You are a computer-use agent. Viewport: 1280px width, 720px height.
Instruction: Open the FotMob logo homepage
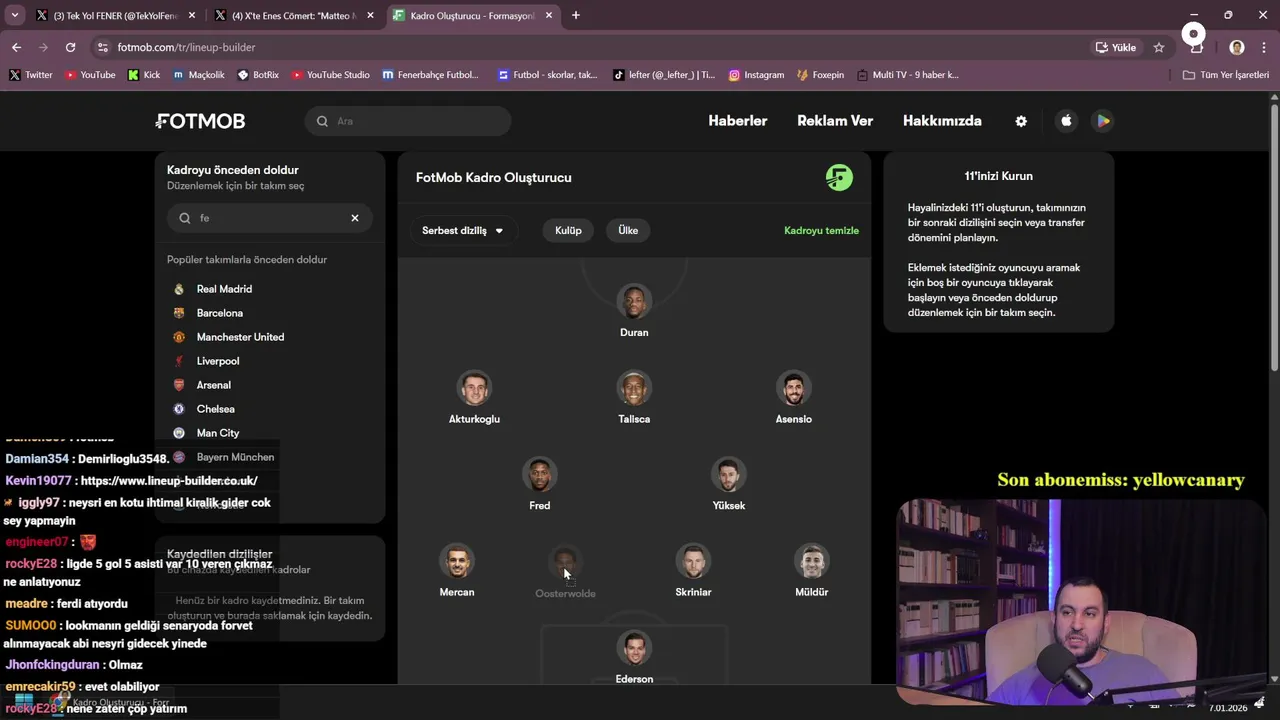200,121
